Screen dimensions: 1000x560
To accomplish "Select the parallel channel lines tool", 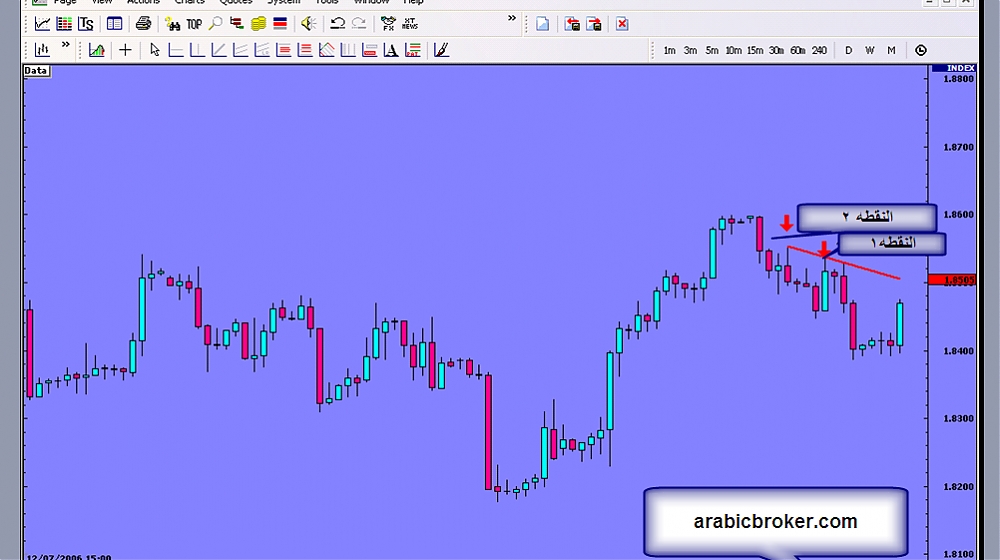I will pyautogui.click(x=240, y=50).
